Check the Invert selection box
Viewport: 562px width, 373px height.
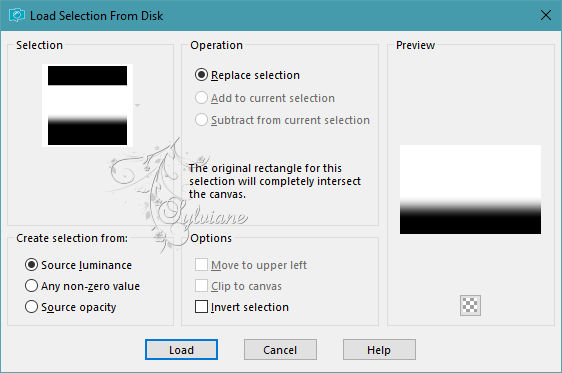pos(242,307)
